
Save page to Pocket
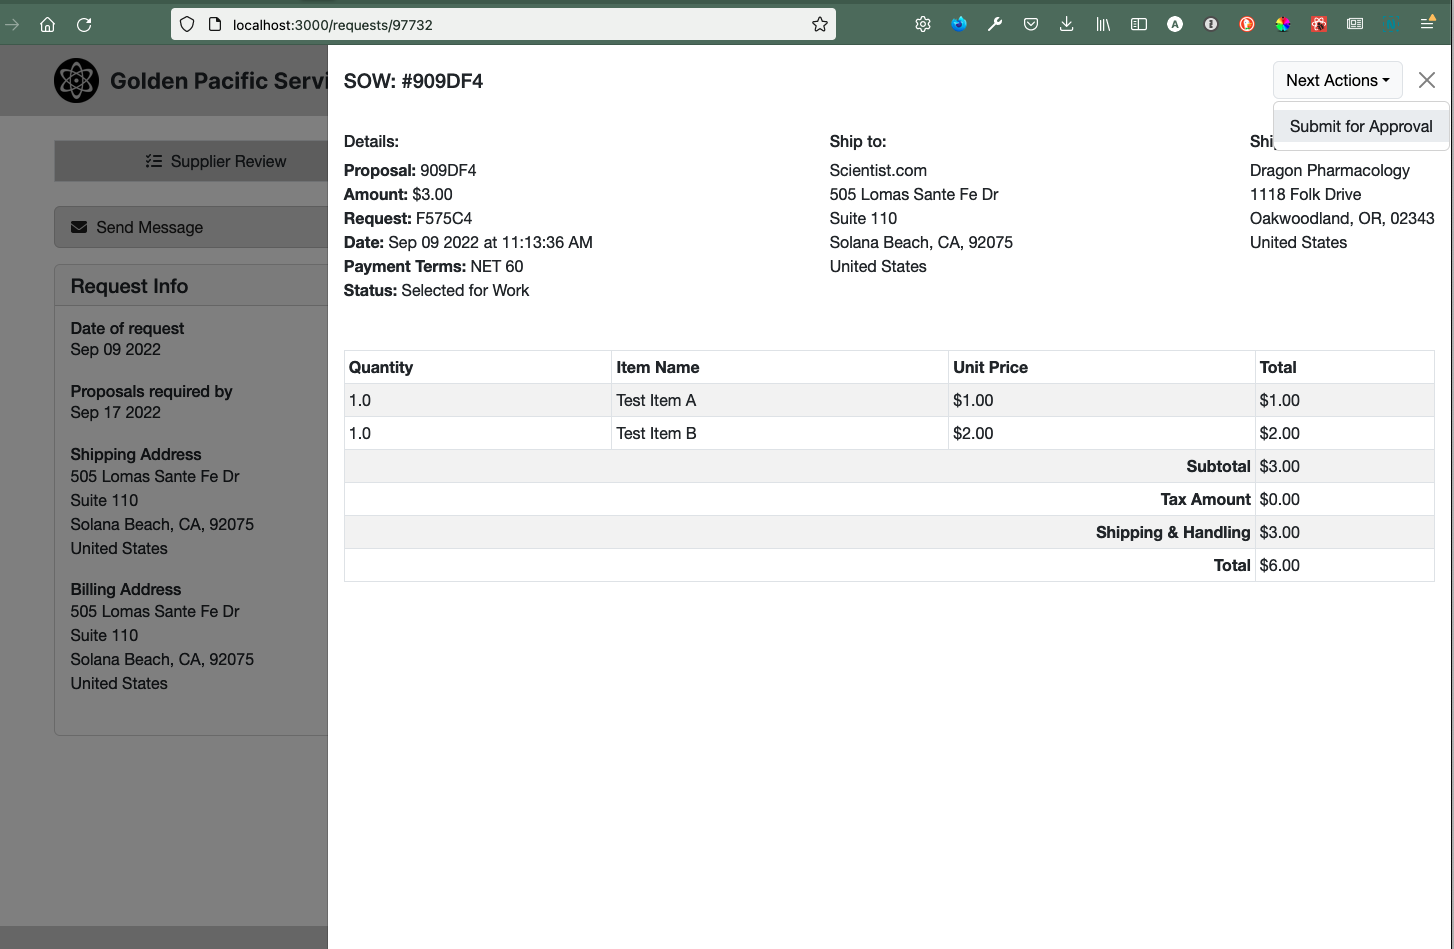click(1031, 23)
